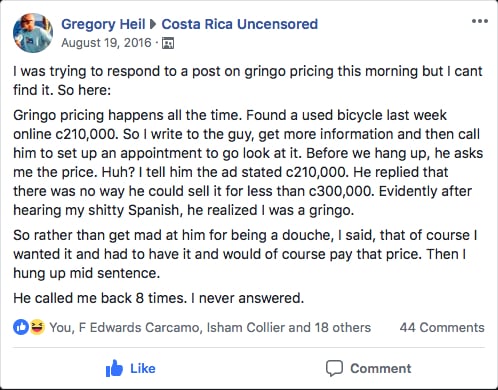Screen dimensions: 498x390
Task: Open the 44 Comments thread
Action: tap(442, 327)
